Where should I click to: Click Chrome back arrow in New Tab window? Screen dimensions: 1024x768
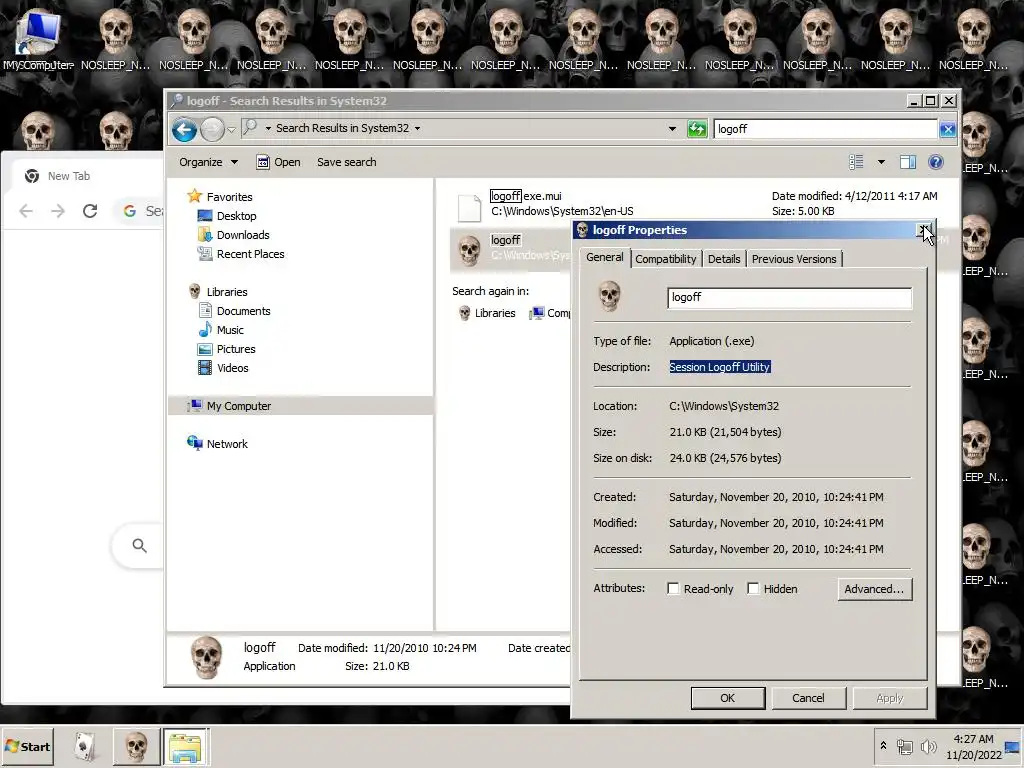[26, 210]
